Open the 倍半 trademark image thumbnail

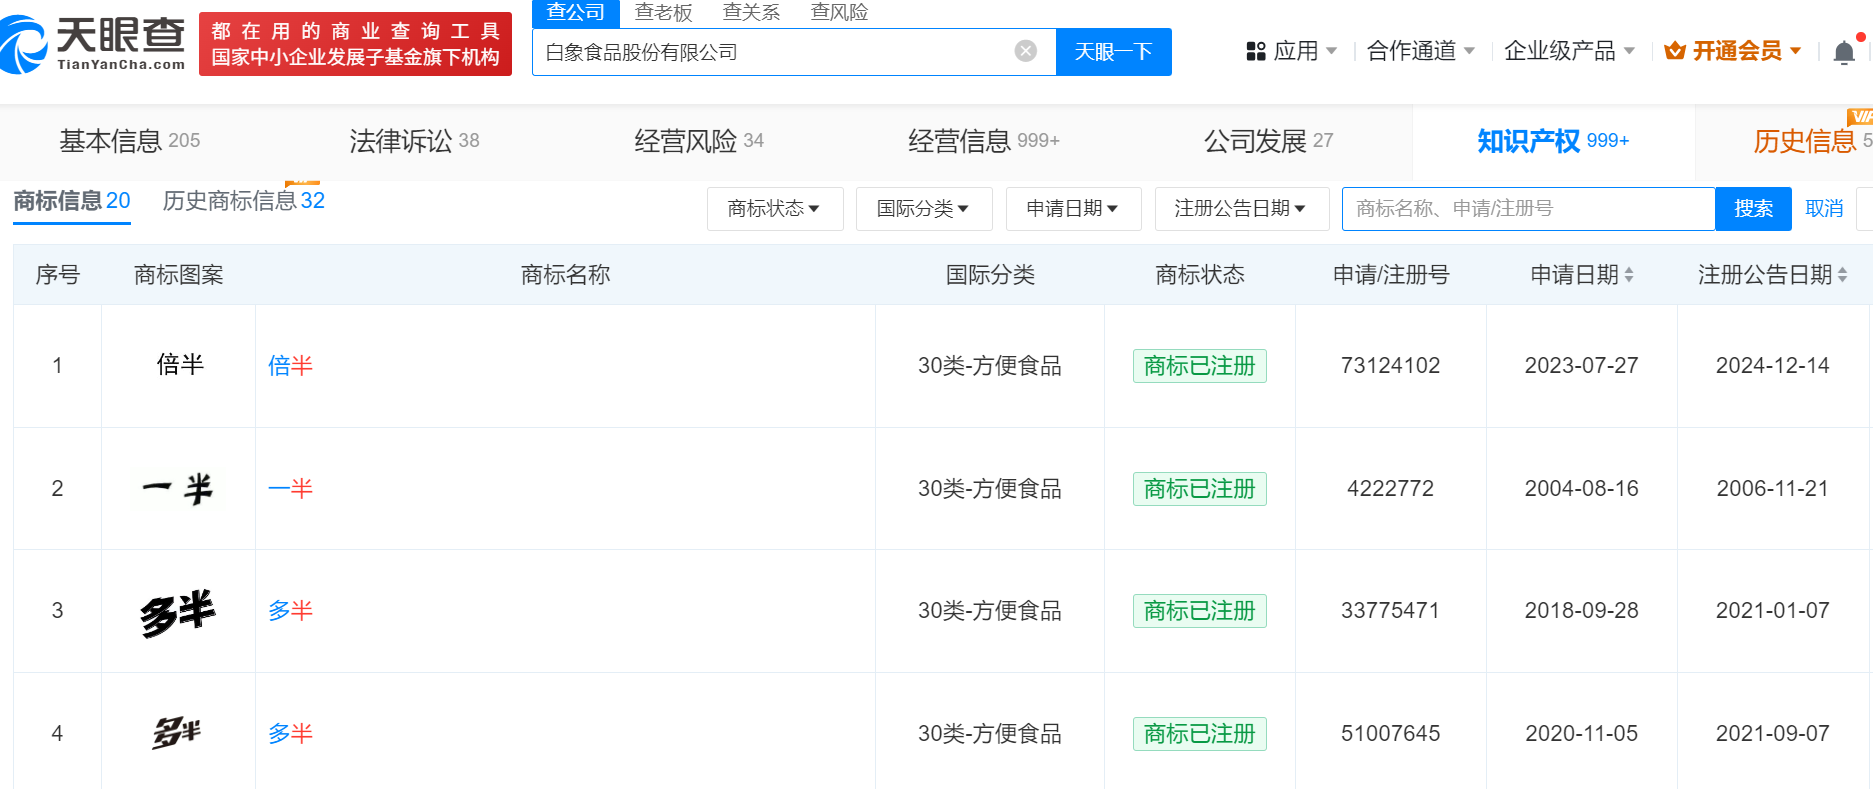[180, 365]
